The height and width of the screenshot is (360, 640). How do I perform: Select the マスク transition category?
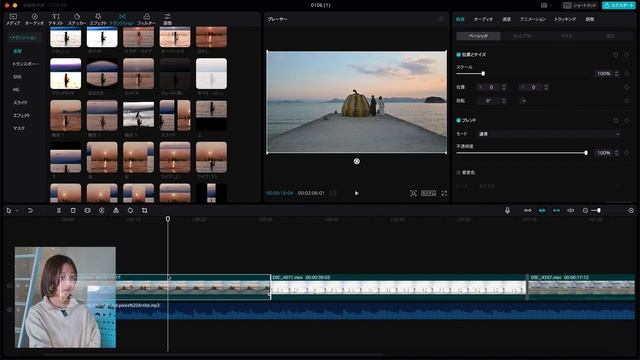click(19, 128)
